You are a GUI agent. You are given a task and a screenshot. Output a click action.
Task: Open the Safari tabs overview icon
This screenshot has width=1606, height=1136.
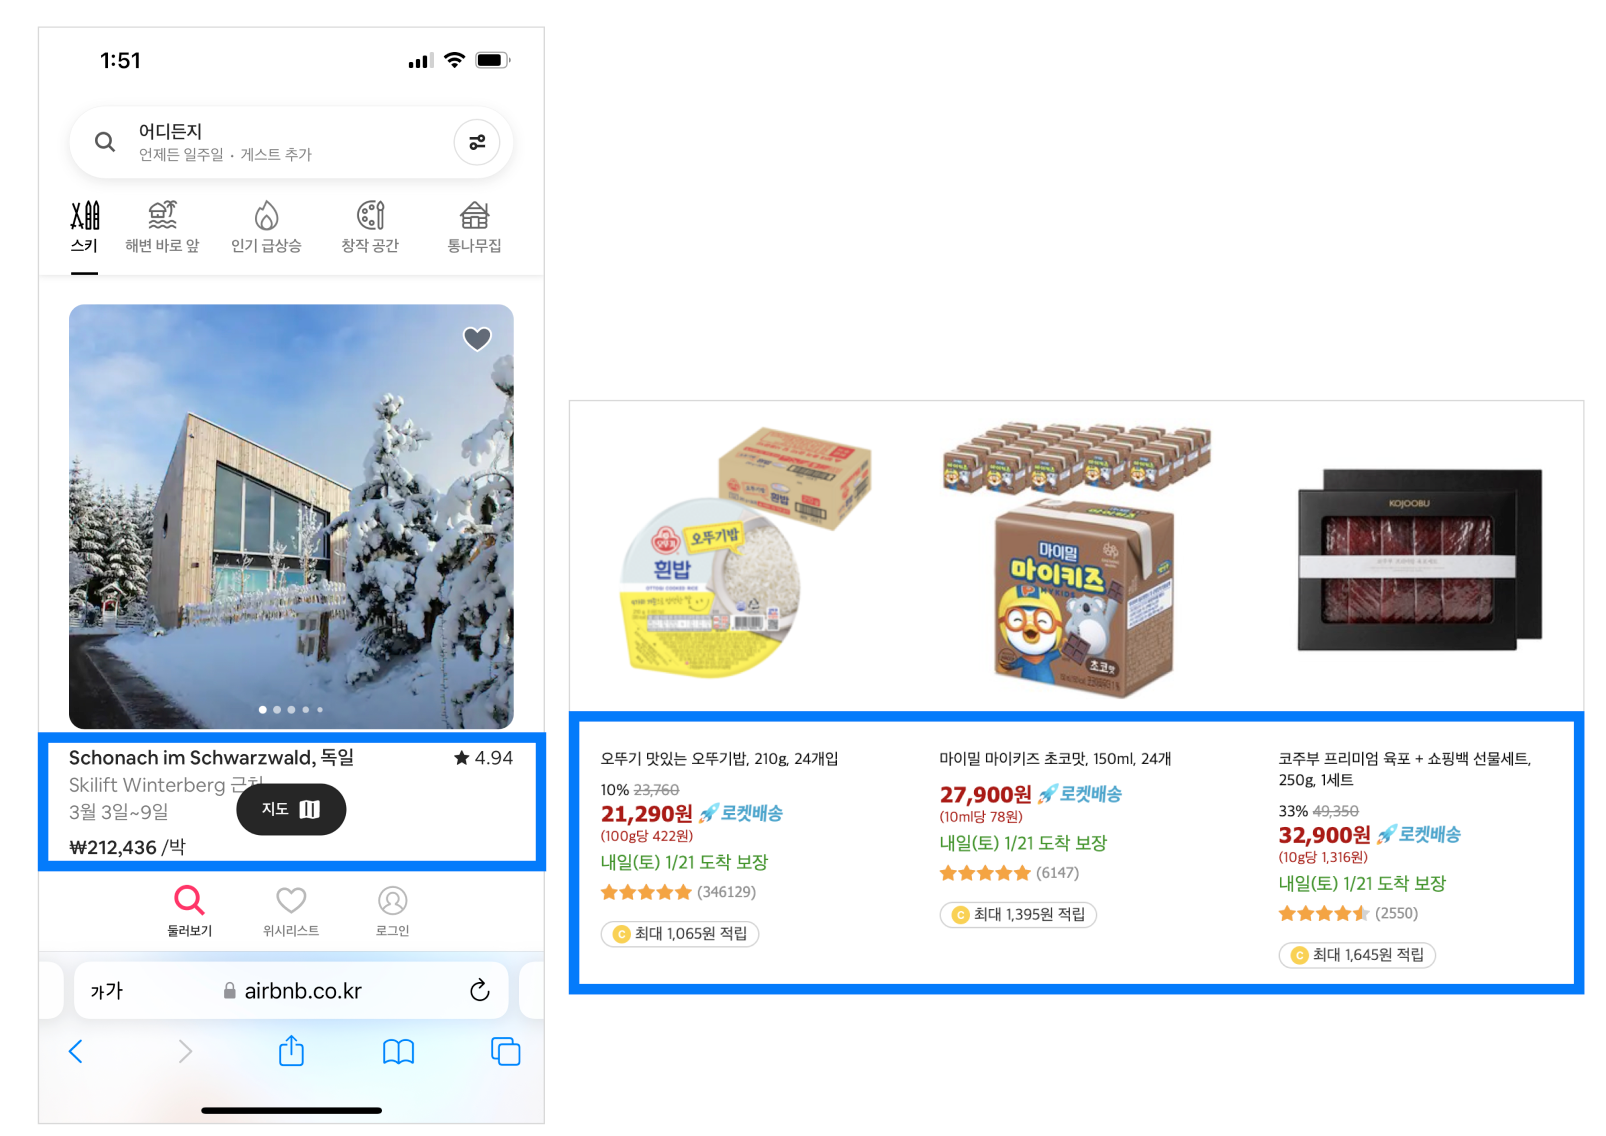point(506,1051)
